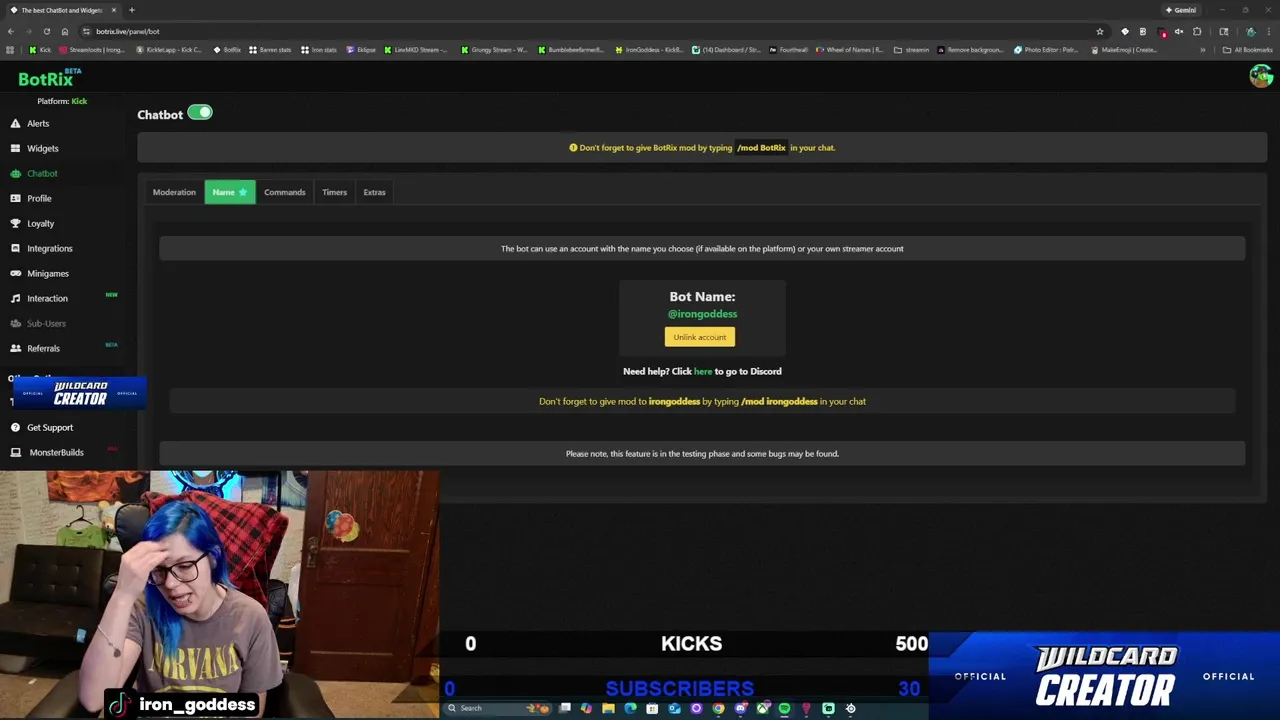Open the MonsterBuilds sidebar item
Viewport: 1280px width, 720px height.
pyautogui.click(x=56, y=452)
